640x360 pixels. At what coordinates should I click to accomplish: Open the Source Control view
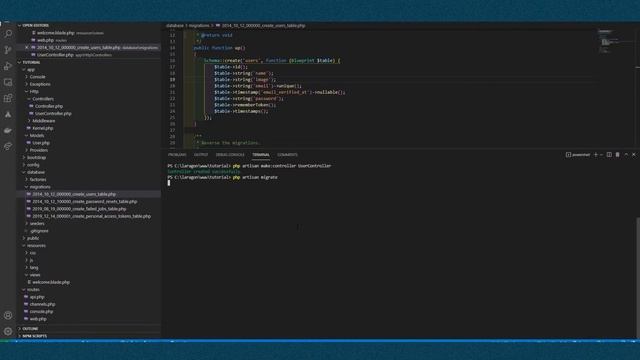(8, 50)
